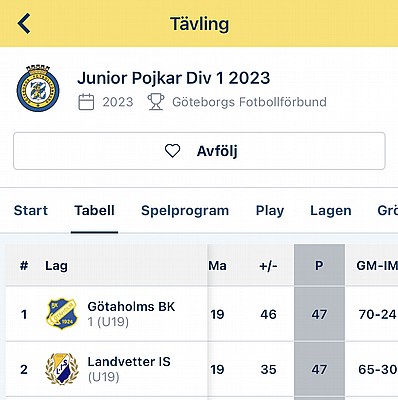Open the Lagen tab
The image size is (398, 400).
coord(331,211)
